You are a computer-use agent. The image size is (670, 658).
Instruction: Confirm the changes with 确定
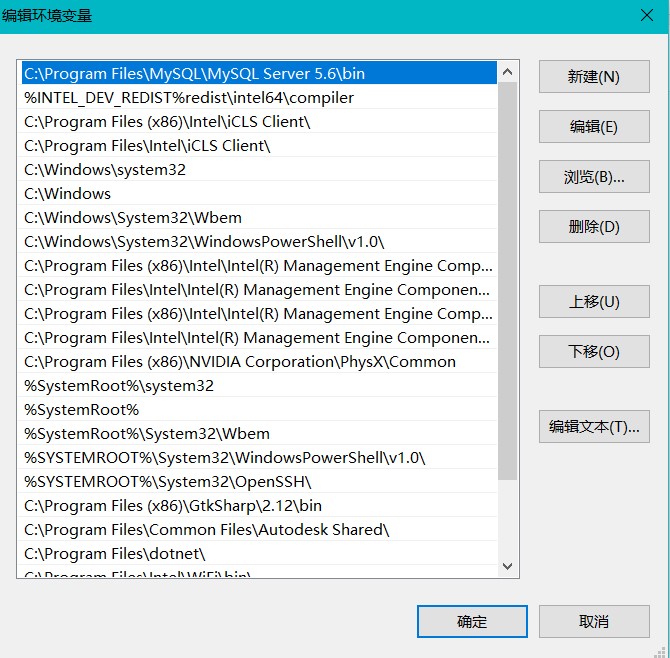pos(472,621)
